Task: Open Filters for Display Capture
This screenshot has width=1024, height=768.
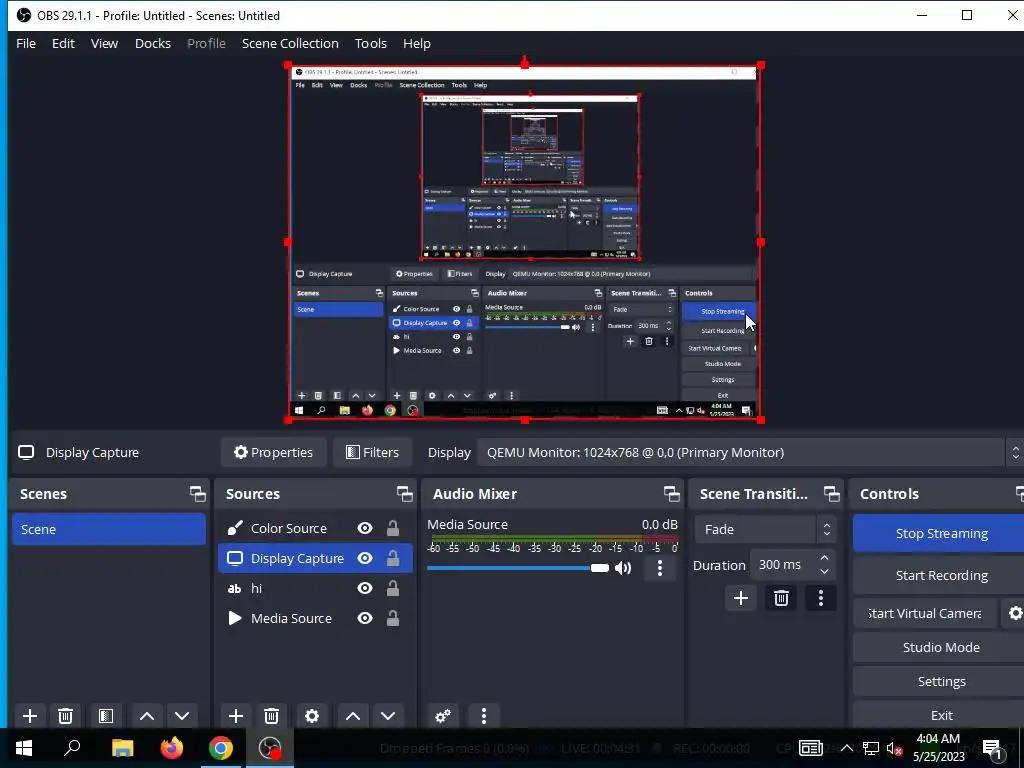Action: pos(372,453)
